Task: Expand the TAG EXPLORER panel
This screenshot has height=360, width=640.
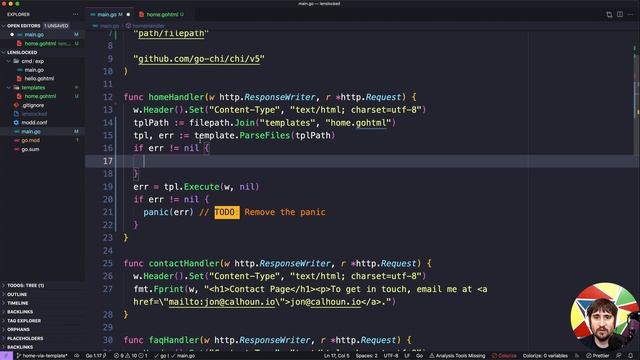Action: coord(24,321)
